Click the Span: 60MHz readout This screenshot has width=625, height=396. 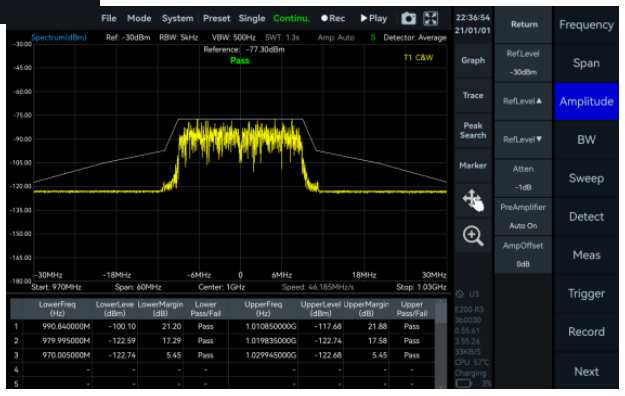click(138, 287)
